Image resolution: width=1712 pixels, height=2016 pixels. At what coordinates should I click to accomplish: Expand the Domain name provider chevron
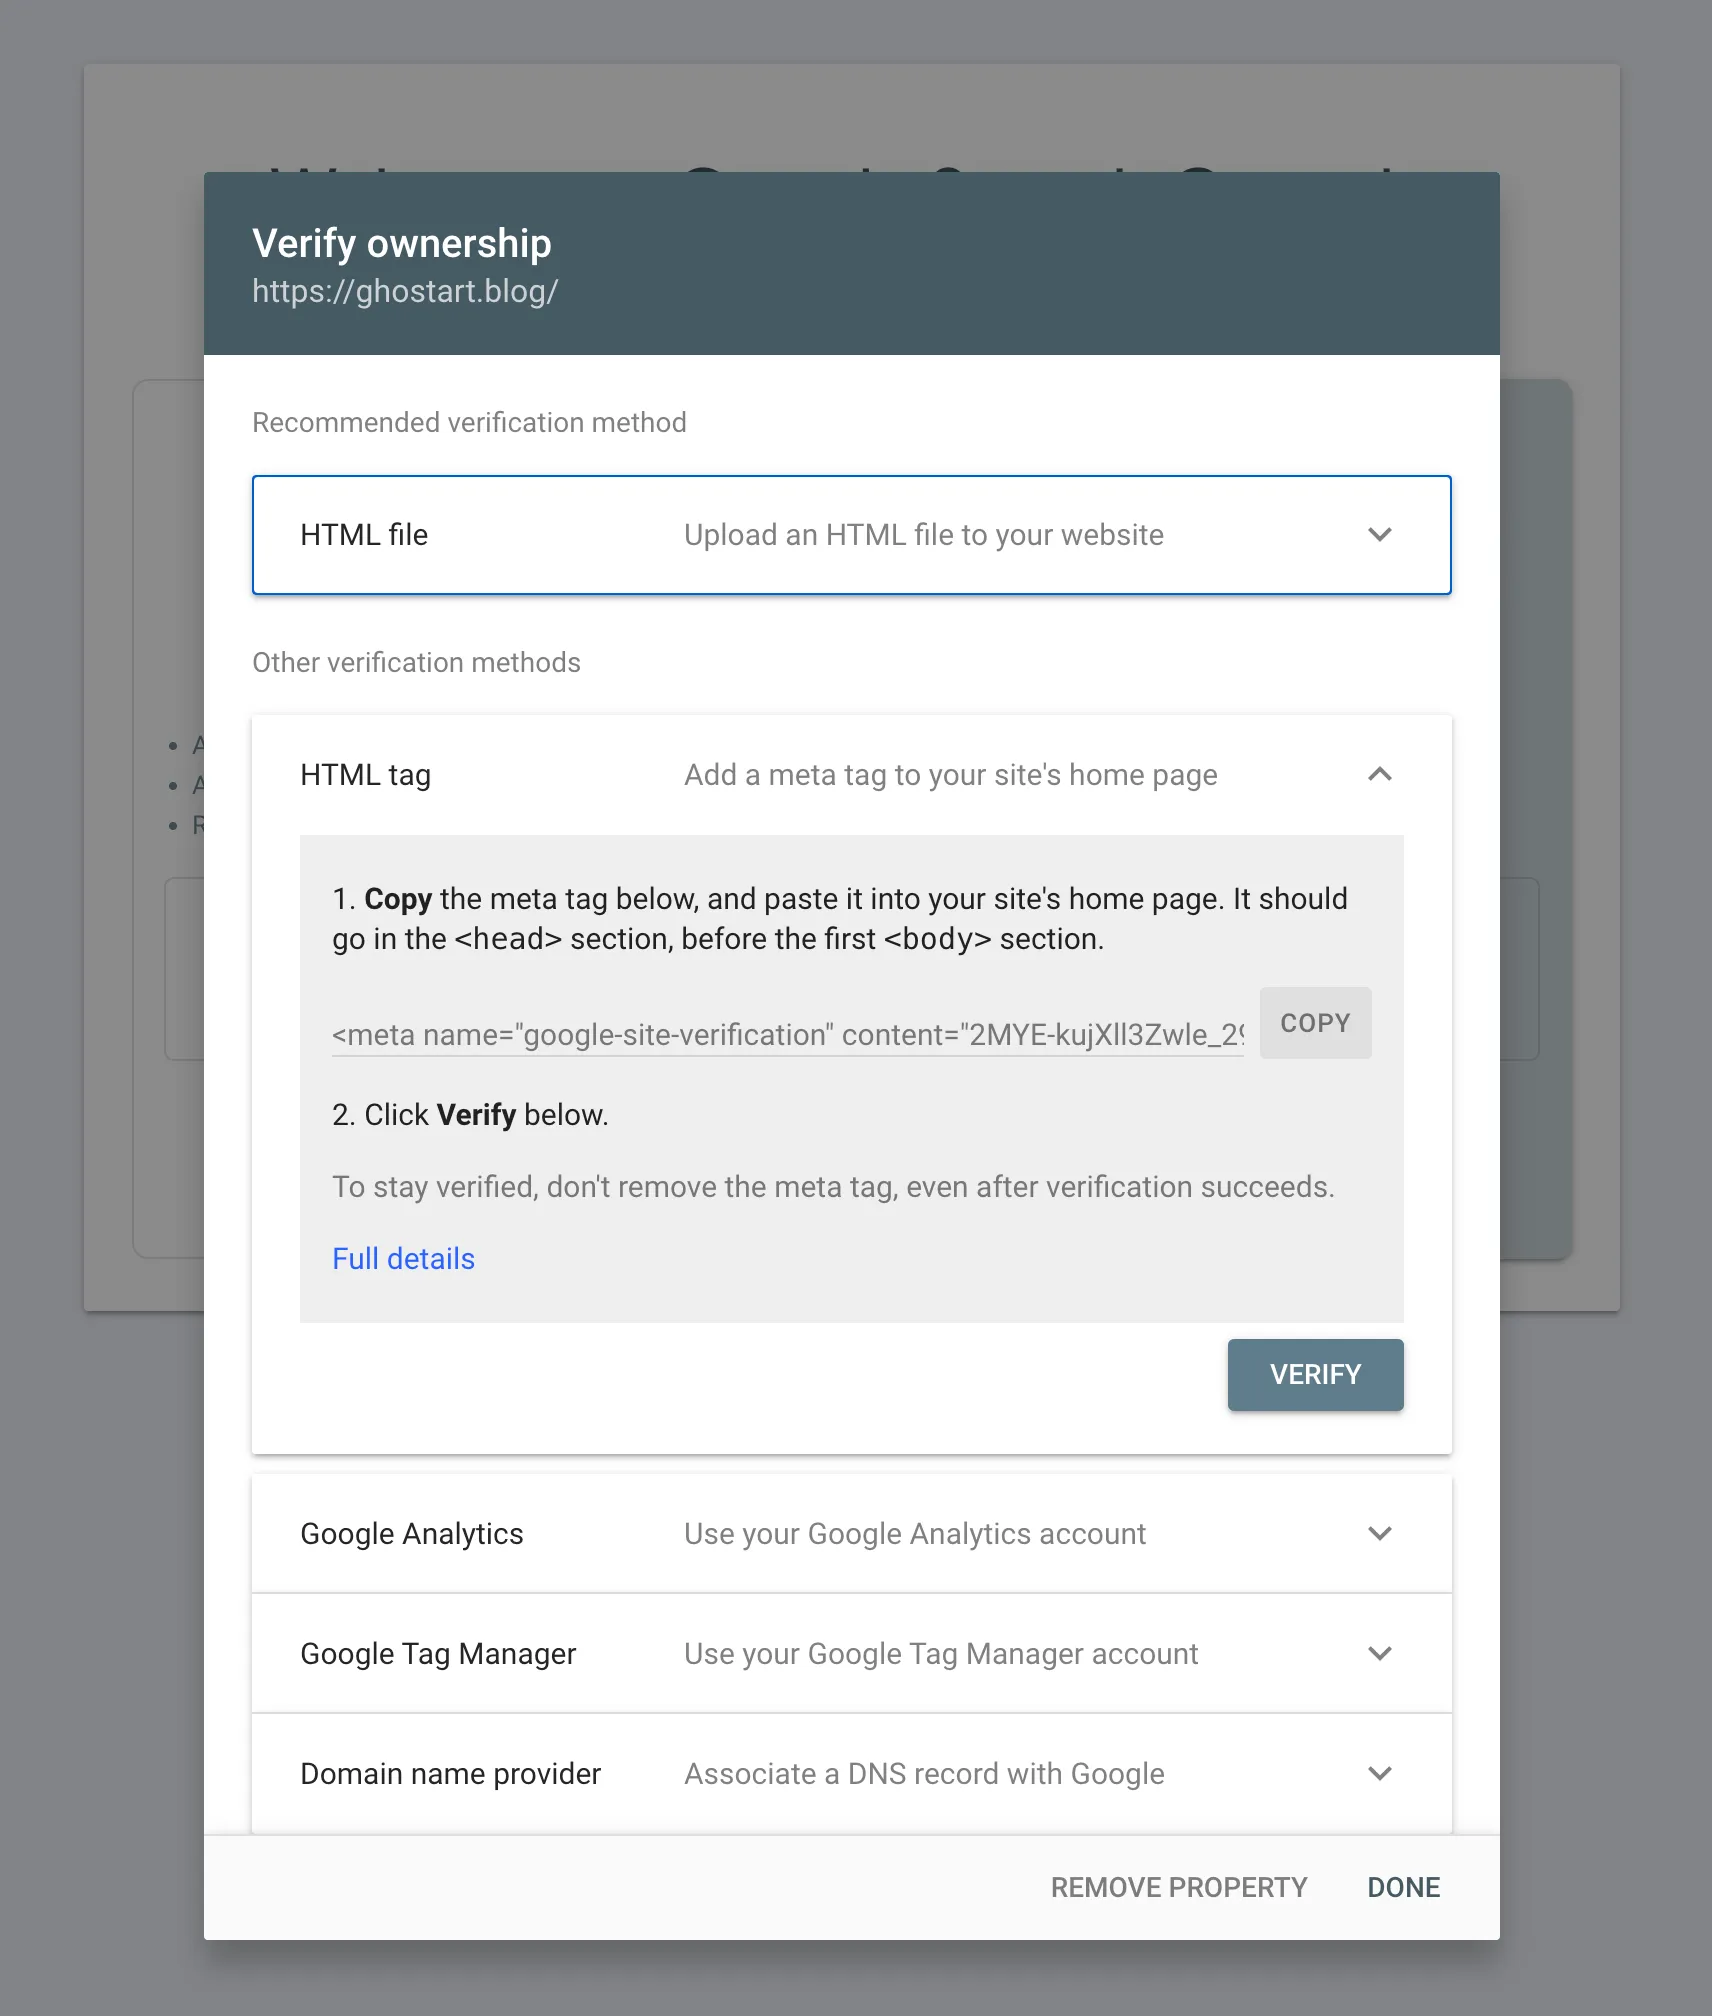point(1380,1774)
